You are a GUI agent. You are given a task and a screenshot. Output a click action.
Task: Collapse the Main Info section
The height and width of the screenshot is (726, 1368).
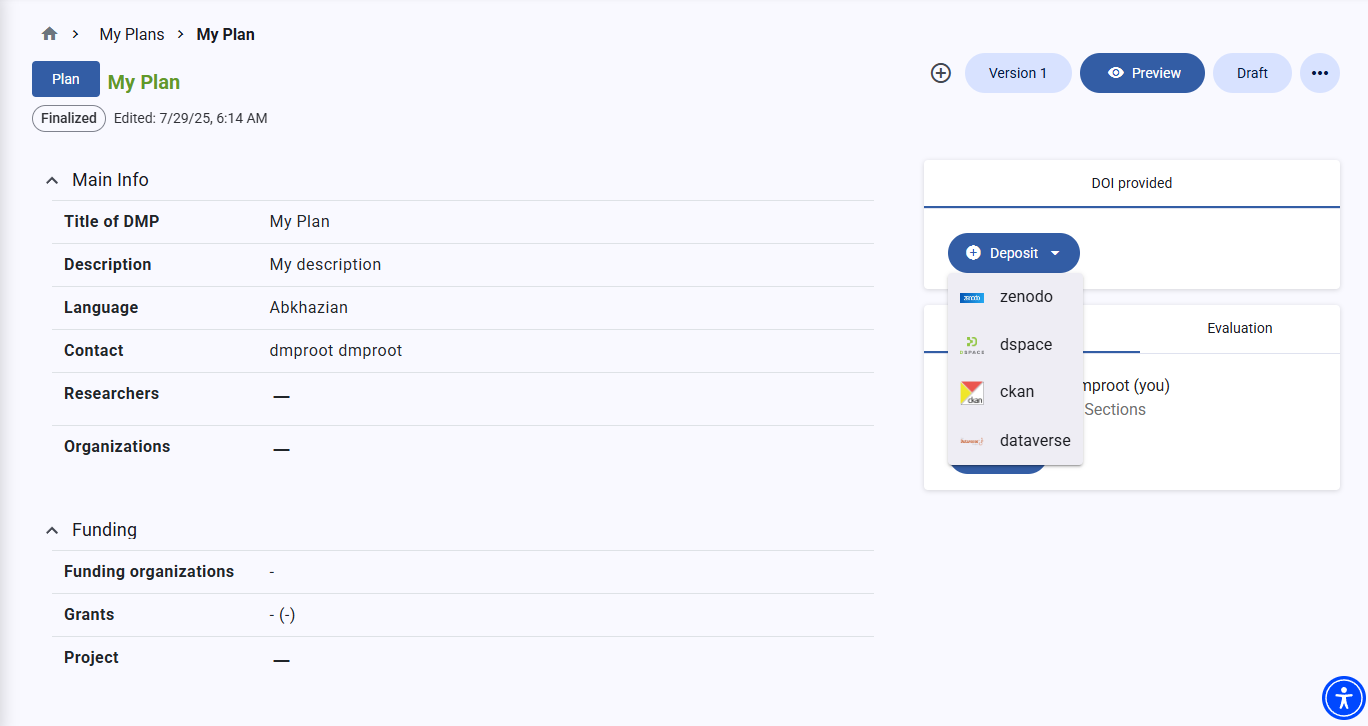(x=52, y=181)
